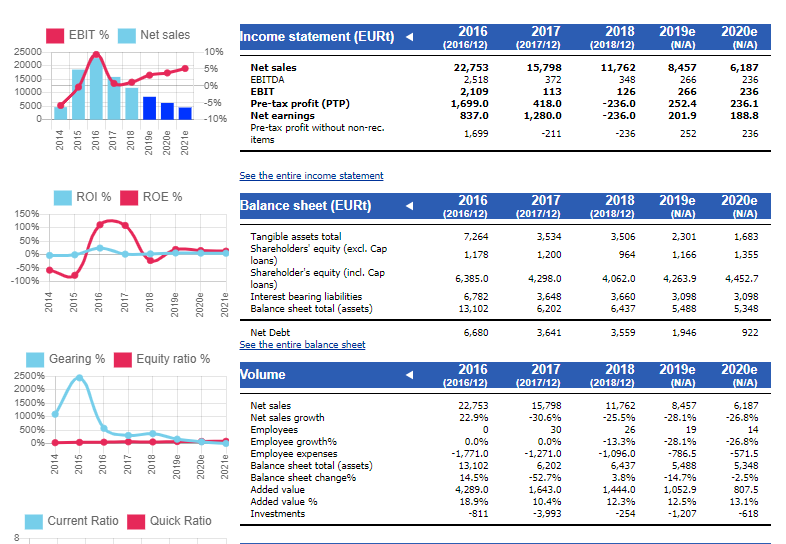Open 'See the entire income statement' link
786x544 pixels.
311,176
